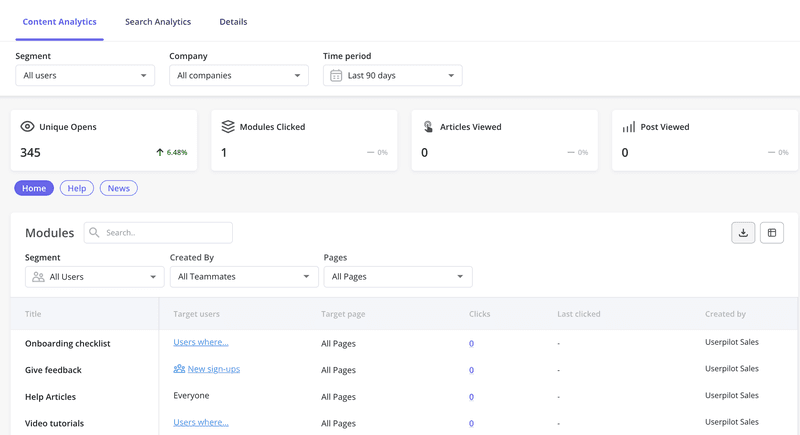Click the eye icon beside Unique Opens
Image resolution: width=800 pixels, height=435 pixels.
pyautogui.click(x=28, y=127)
